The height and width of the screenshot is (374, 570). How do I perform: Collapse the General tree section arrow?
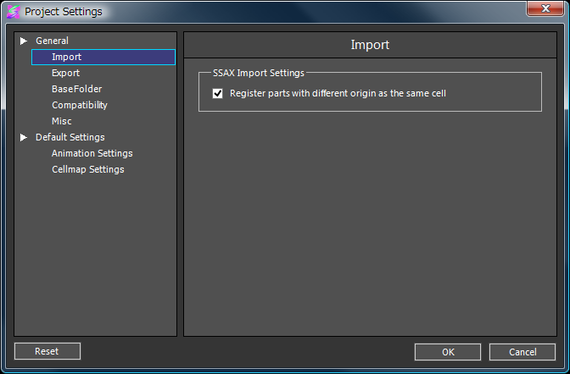(x=24, y=41)
